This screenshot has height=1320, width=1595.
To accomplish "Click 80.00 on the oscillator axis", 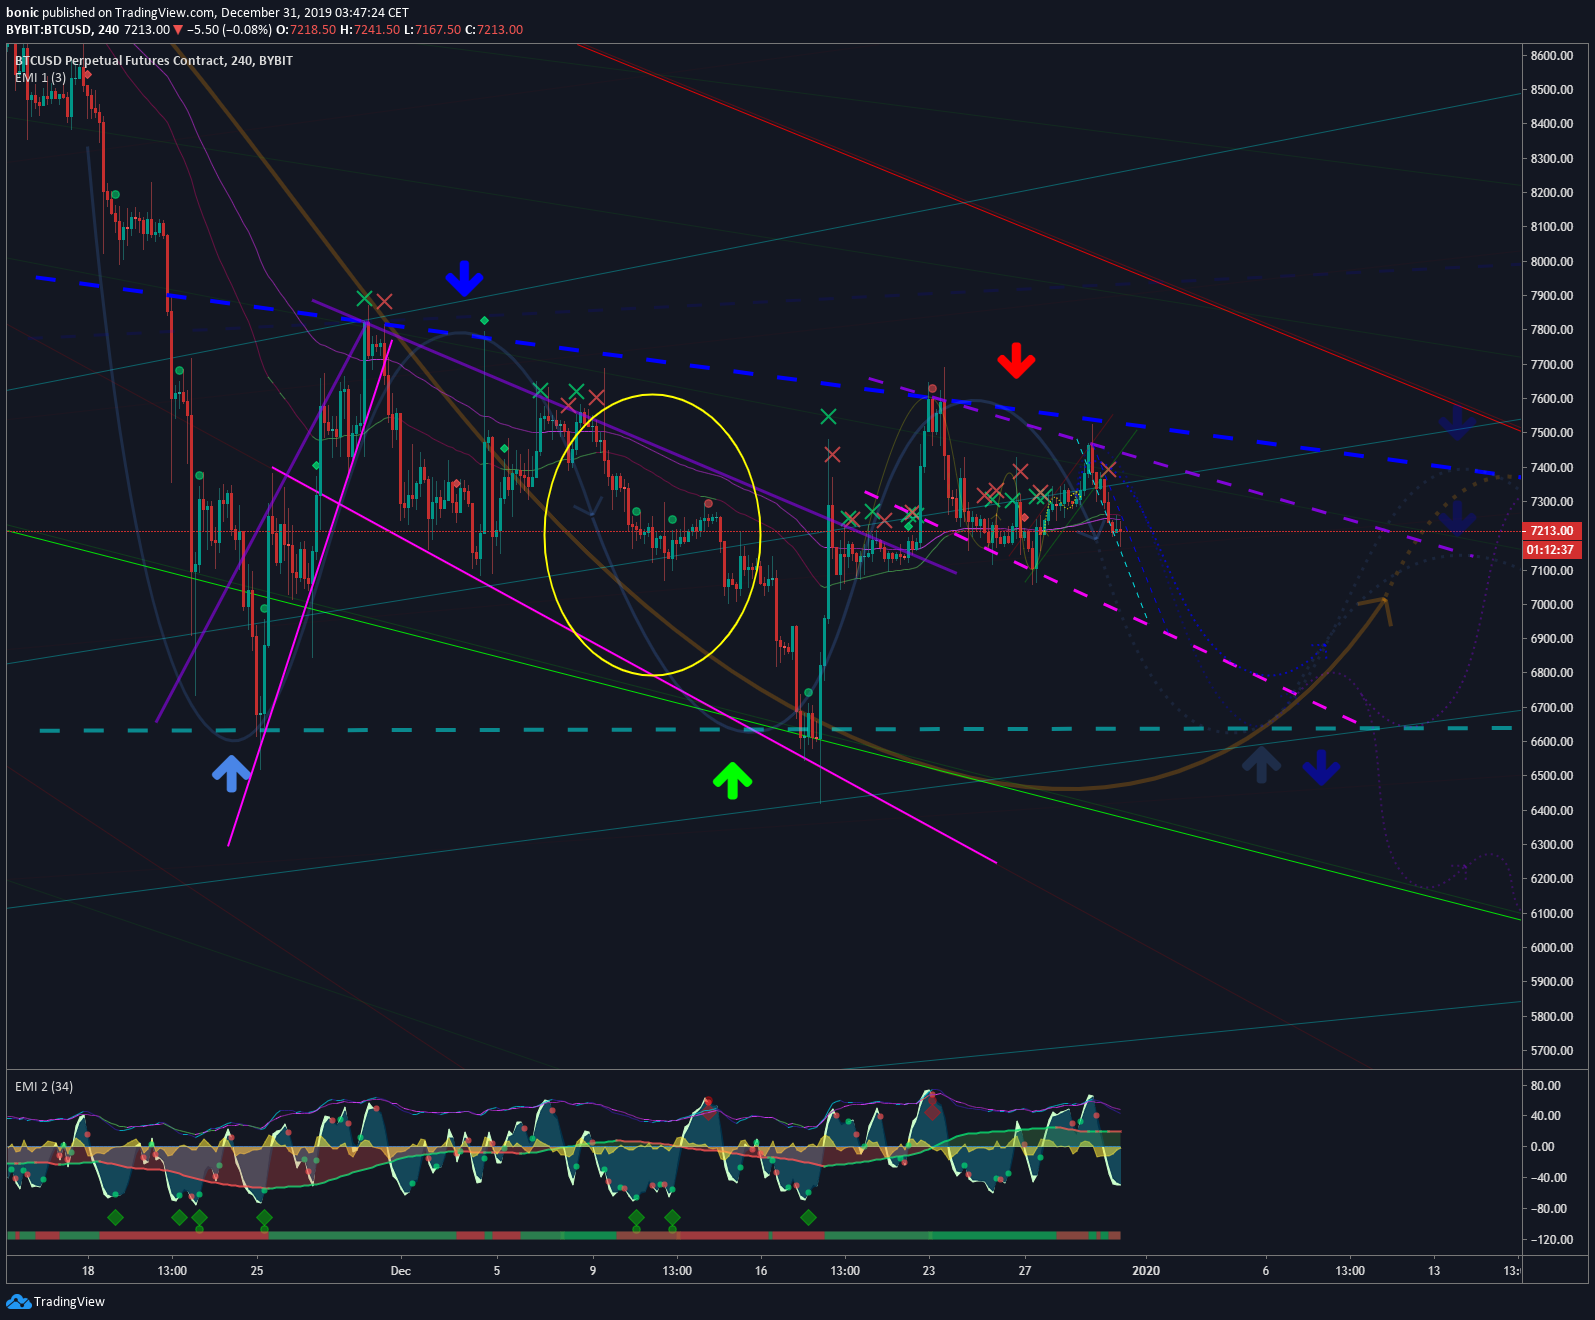I will (1546, 1086).
